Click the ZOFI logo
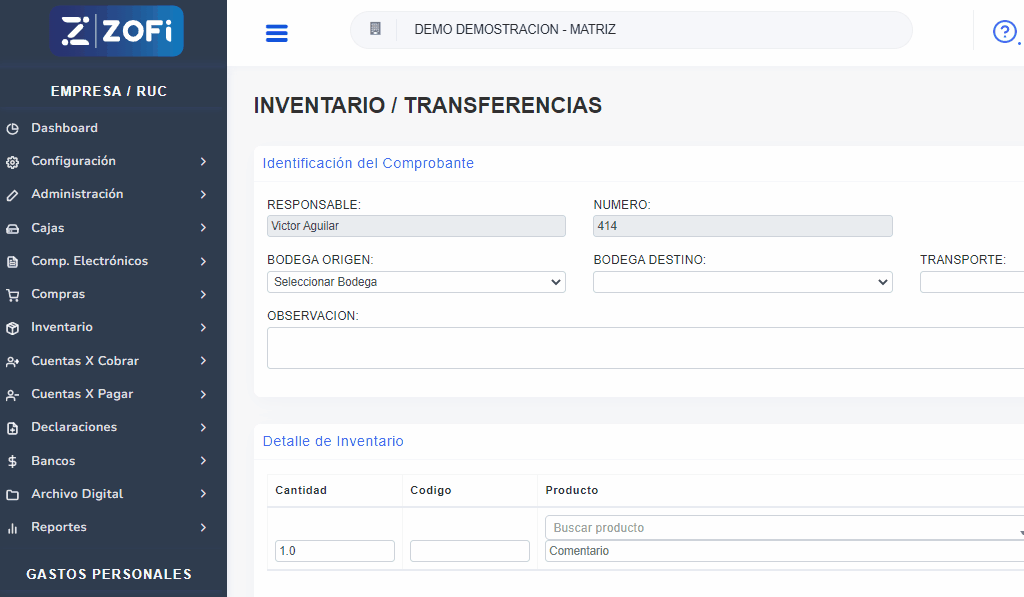The height and width of the screenshot is (597, 1024). (x=117, y=31)
